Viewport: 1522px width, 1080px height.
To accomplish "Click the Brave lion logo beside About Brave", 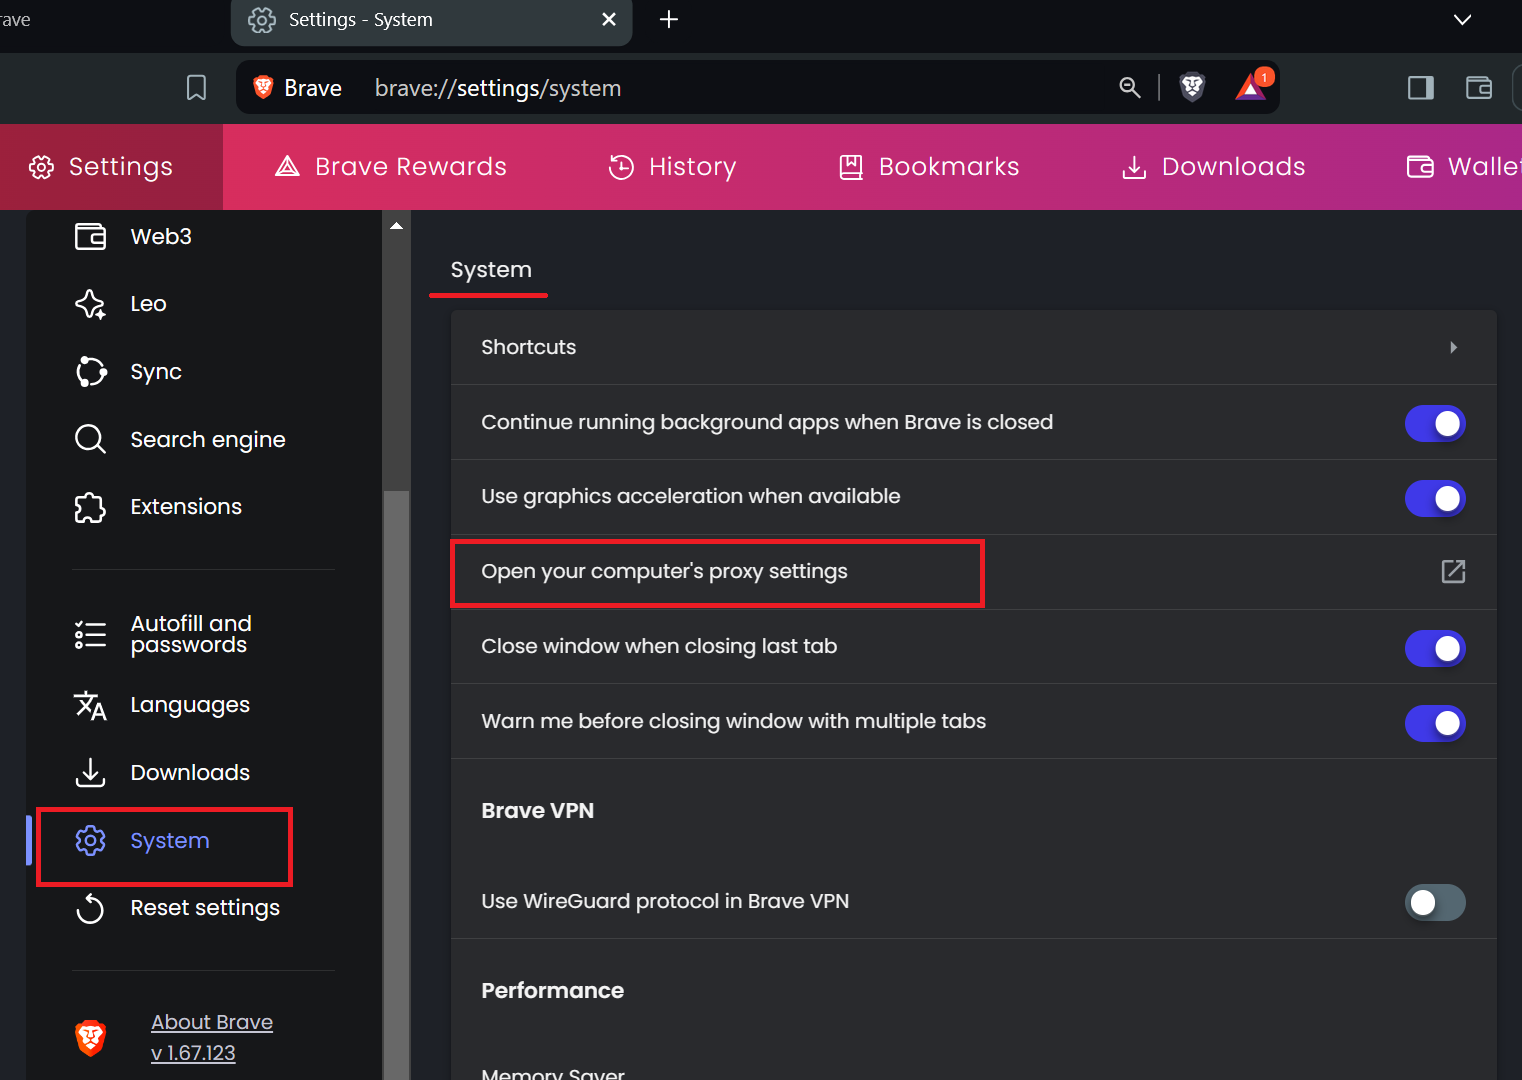I will pos(91,1038).
